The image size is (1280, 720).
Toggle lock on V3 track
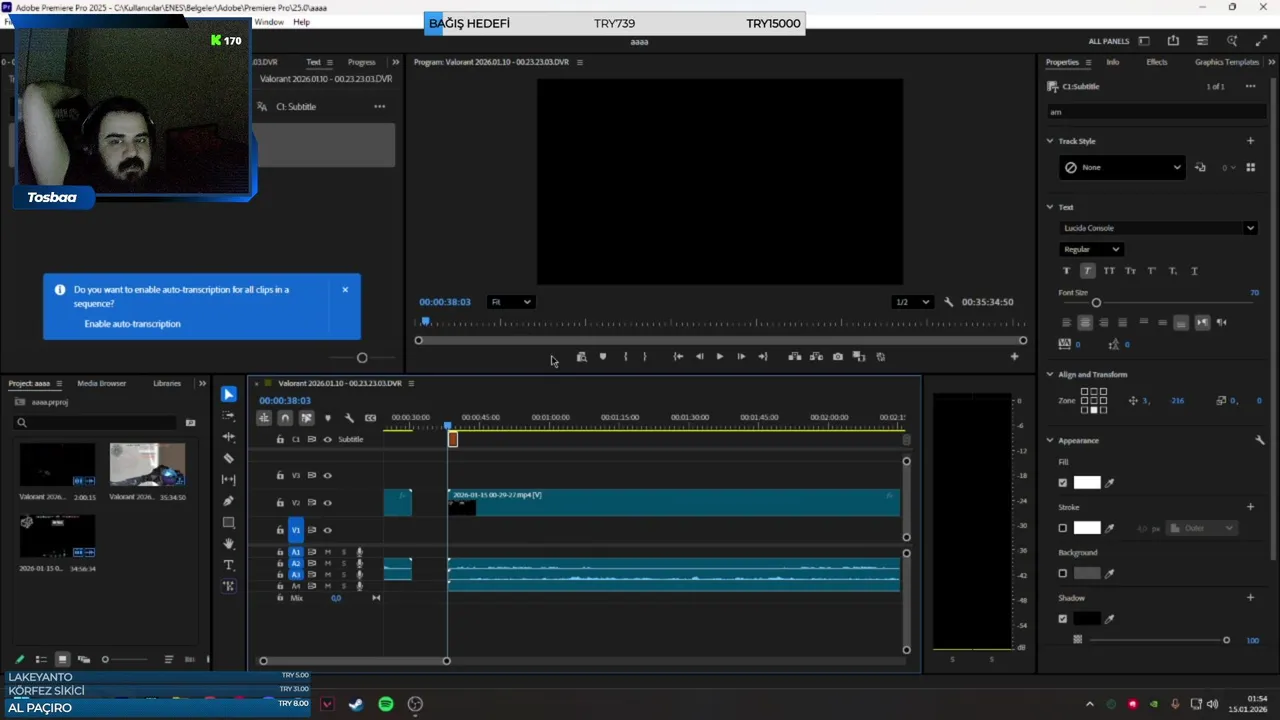pos(280,476)
